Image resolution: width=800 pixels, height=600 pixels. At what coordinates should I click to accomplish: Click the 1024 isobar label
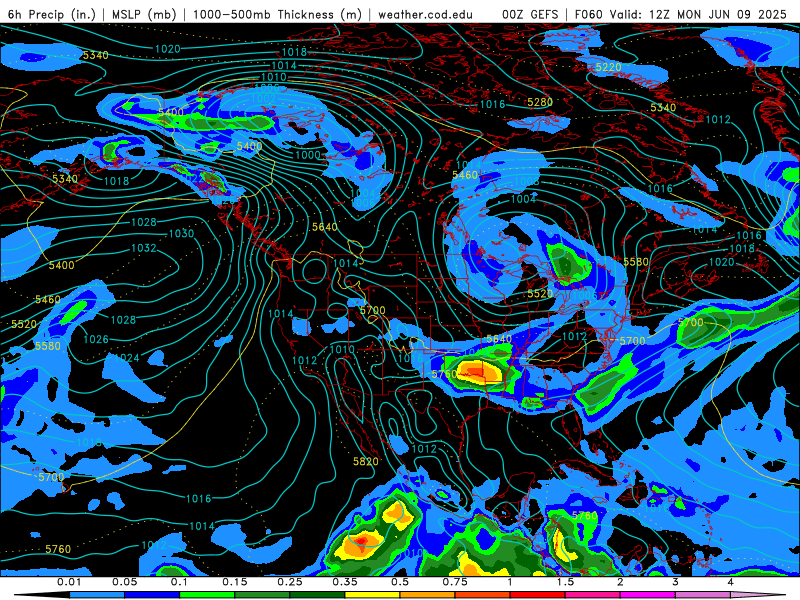point(127,358)
